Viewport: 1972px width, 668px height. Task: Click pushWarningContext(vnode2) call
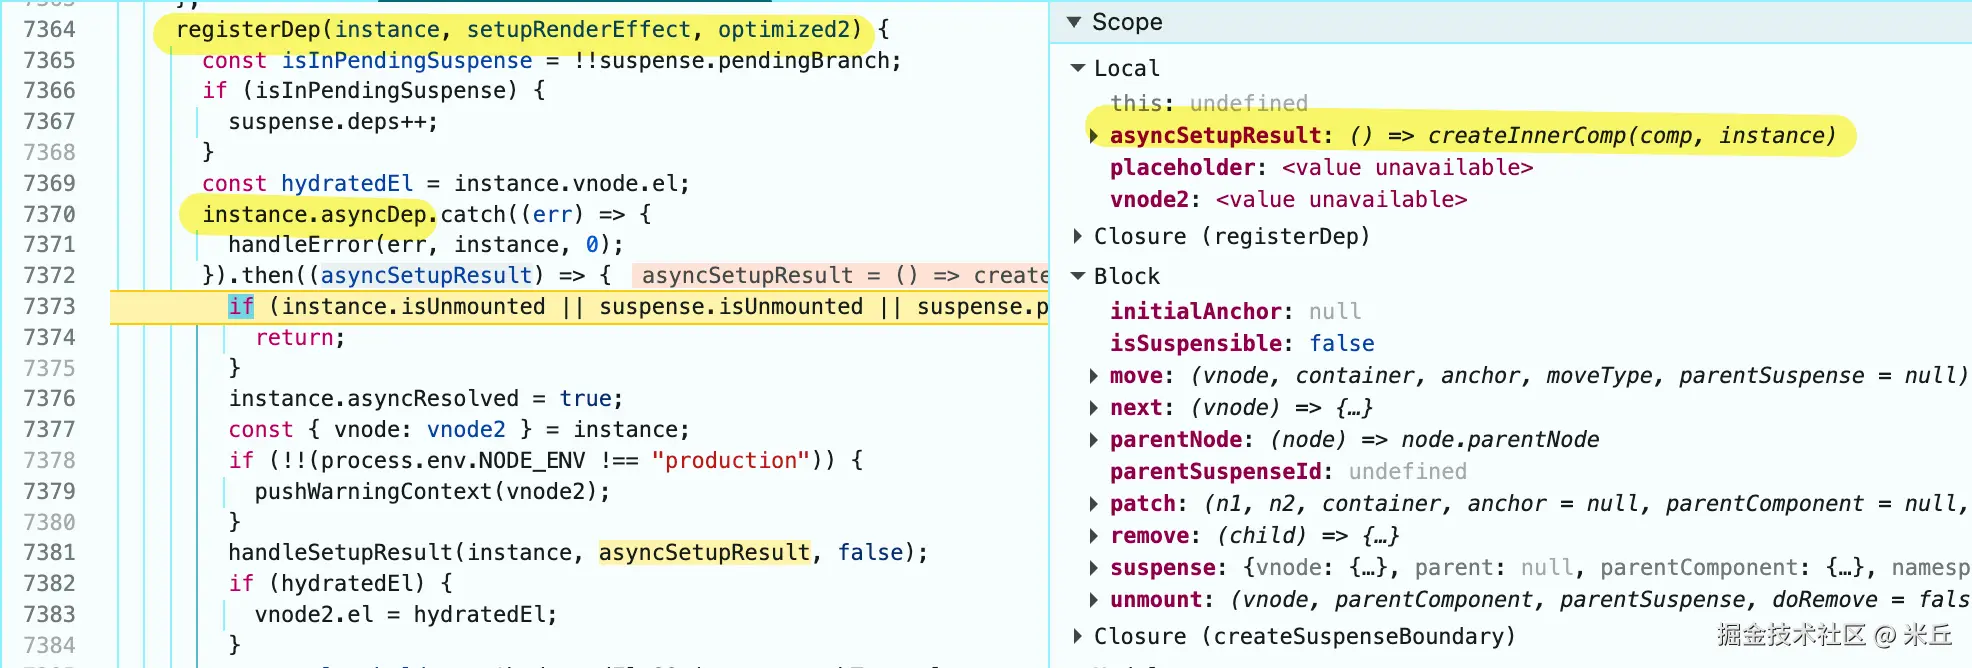[432, 491]
